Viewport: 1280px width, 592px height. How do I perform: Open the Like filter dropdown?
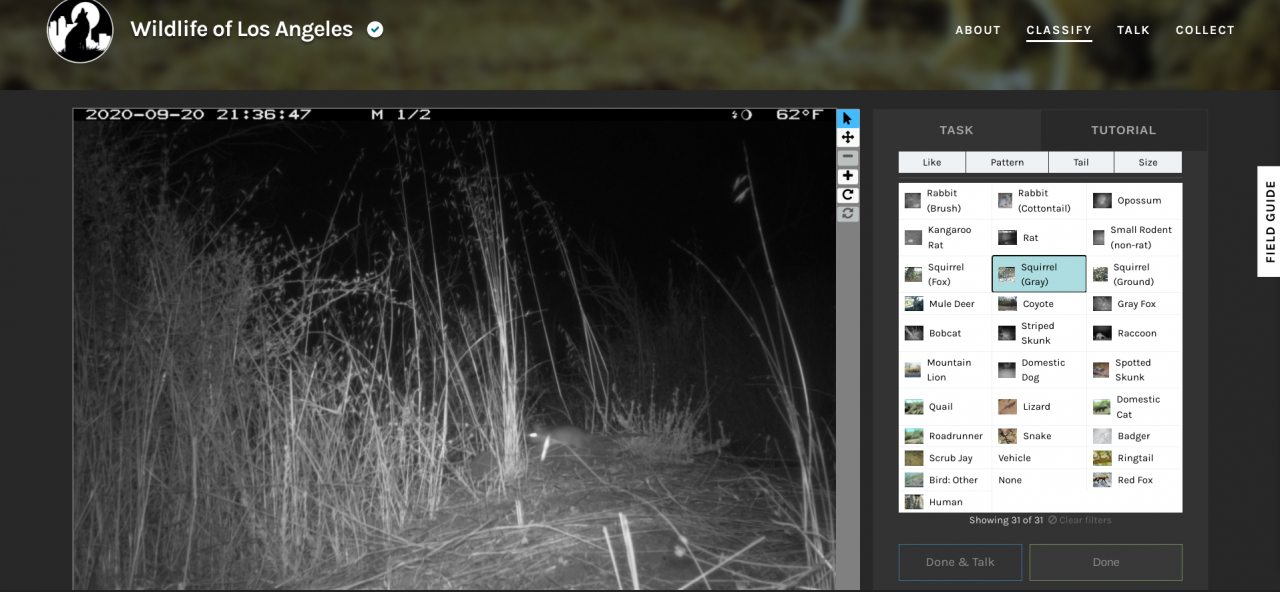932,162
